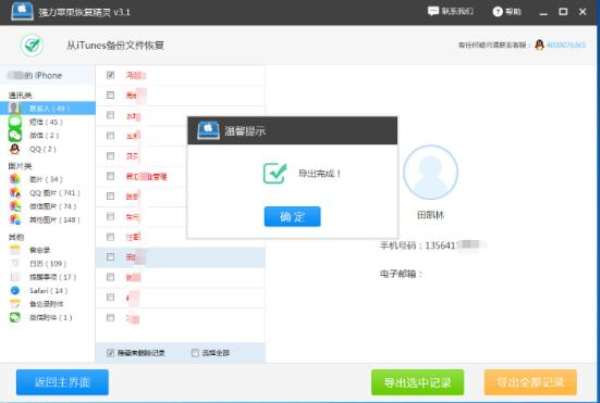
Task: Open the 提醒事项 (17) reminders category
Action: tap(52, 277)
